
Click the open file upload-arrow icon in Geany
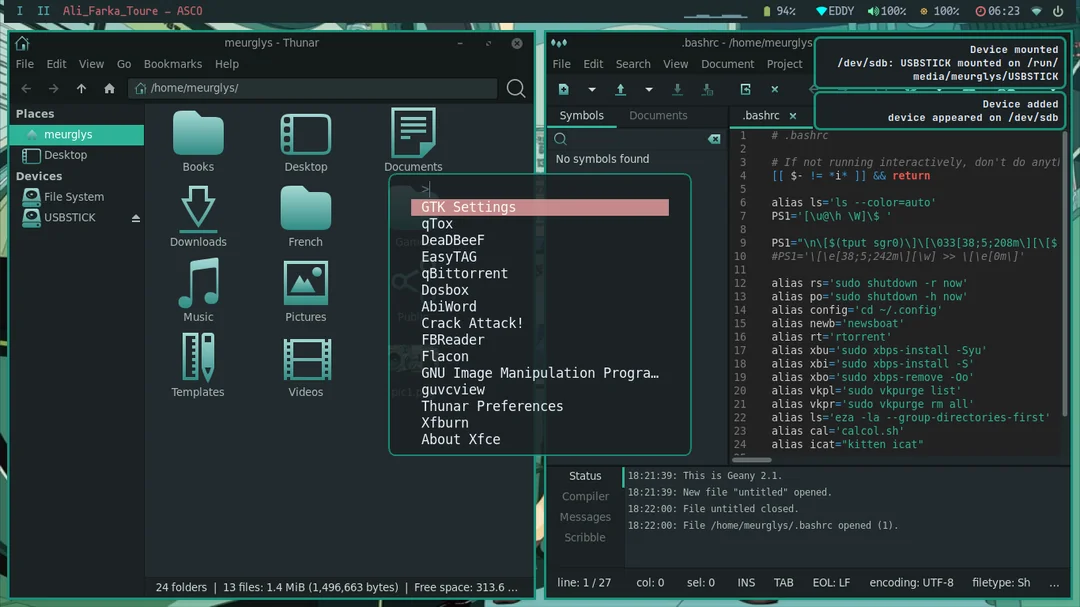[x=620, y=89]
